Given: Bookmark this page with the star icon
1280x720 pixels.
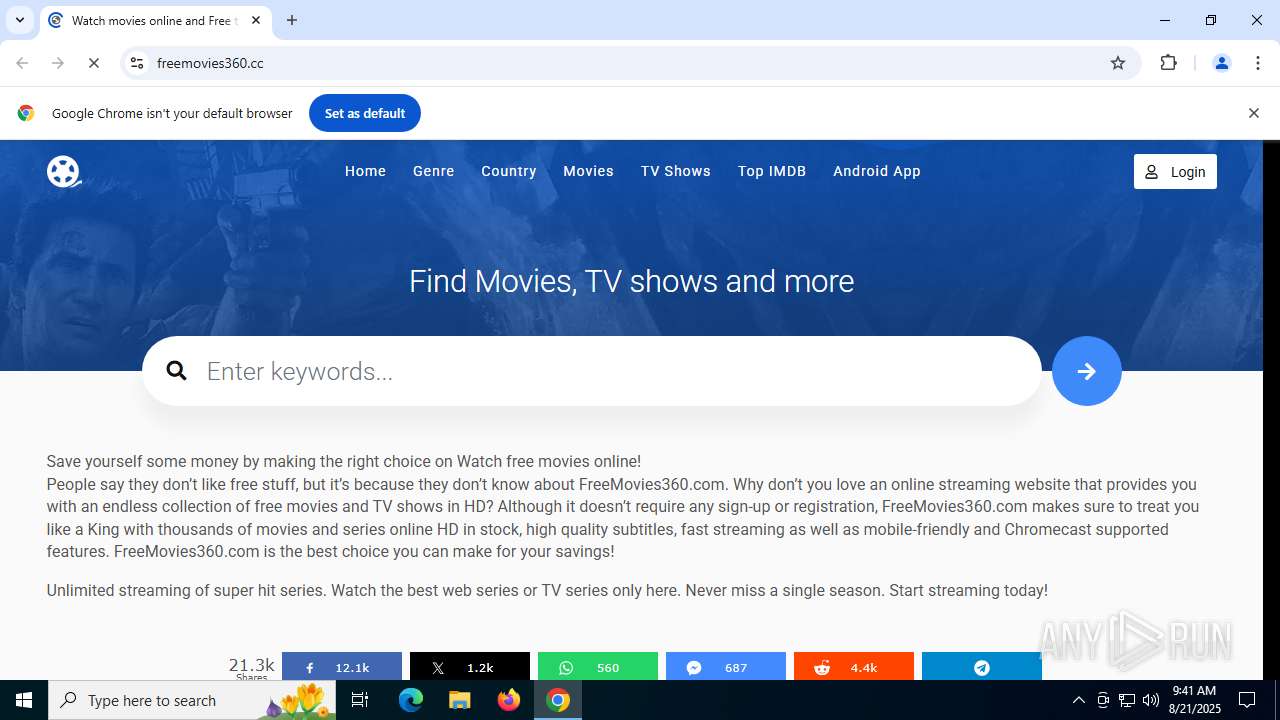Looking at the screenshot, I should [1118, 63].
